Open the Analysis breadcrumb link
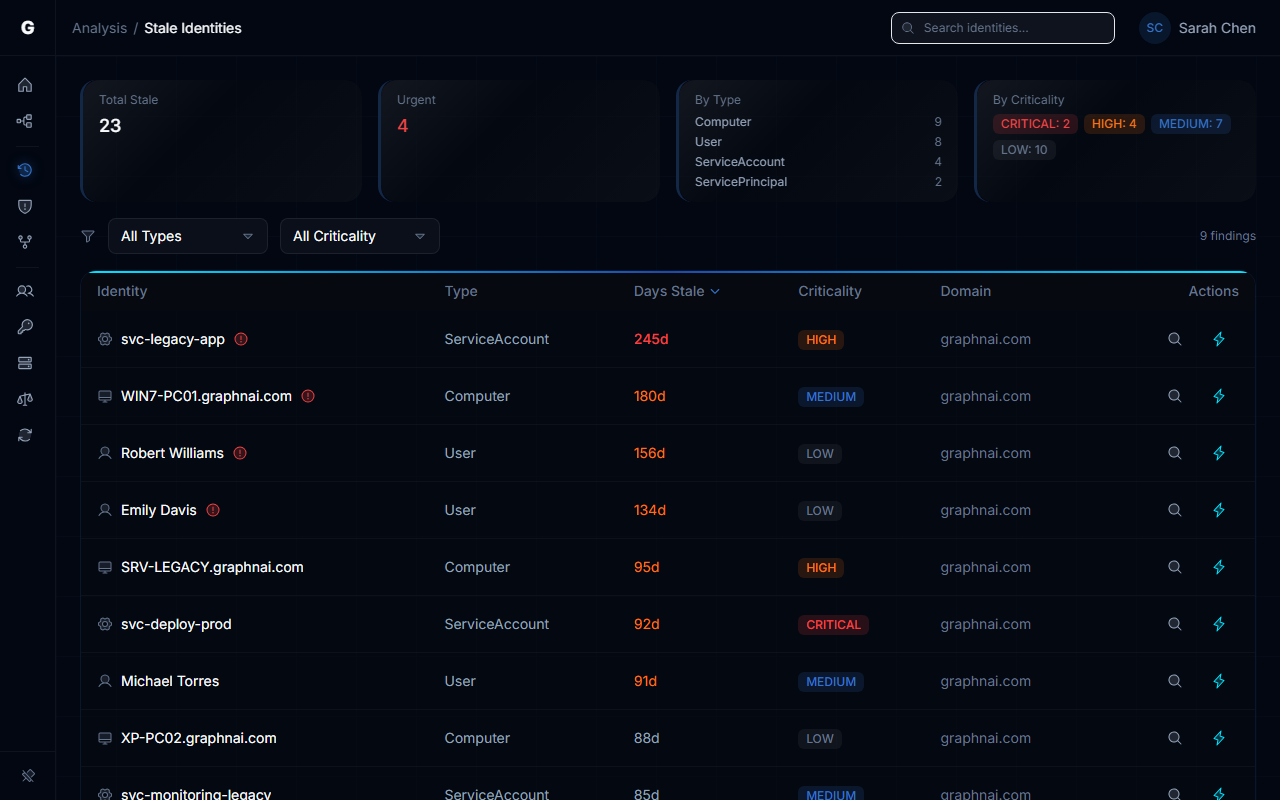The height and width of the screenshot is (800, 1280). (99, 28)
